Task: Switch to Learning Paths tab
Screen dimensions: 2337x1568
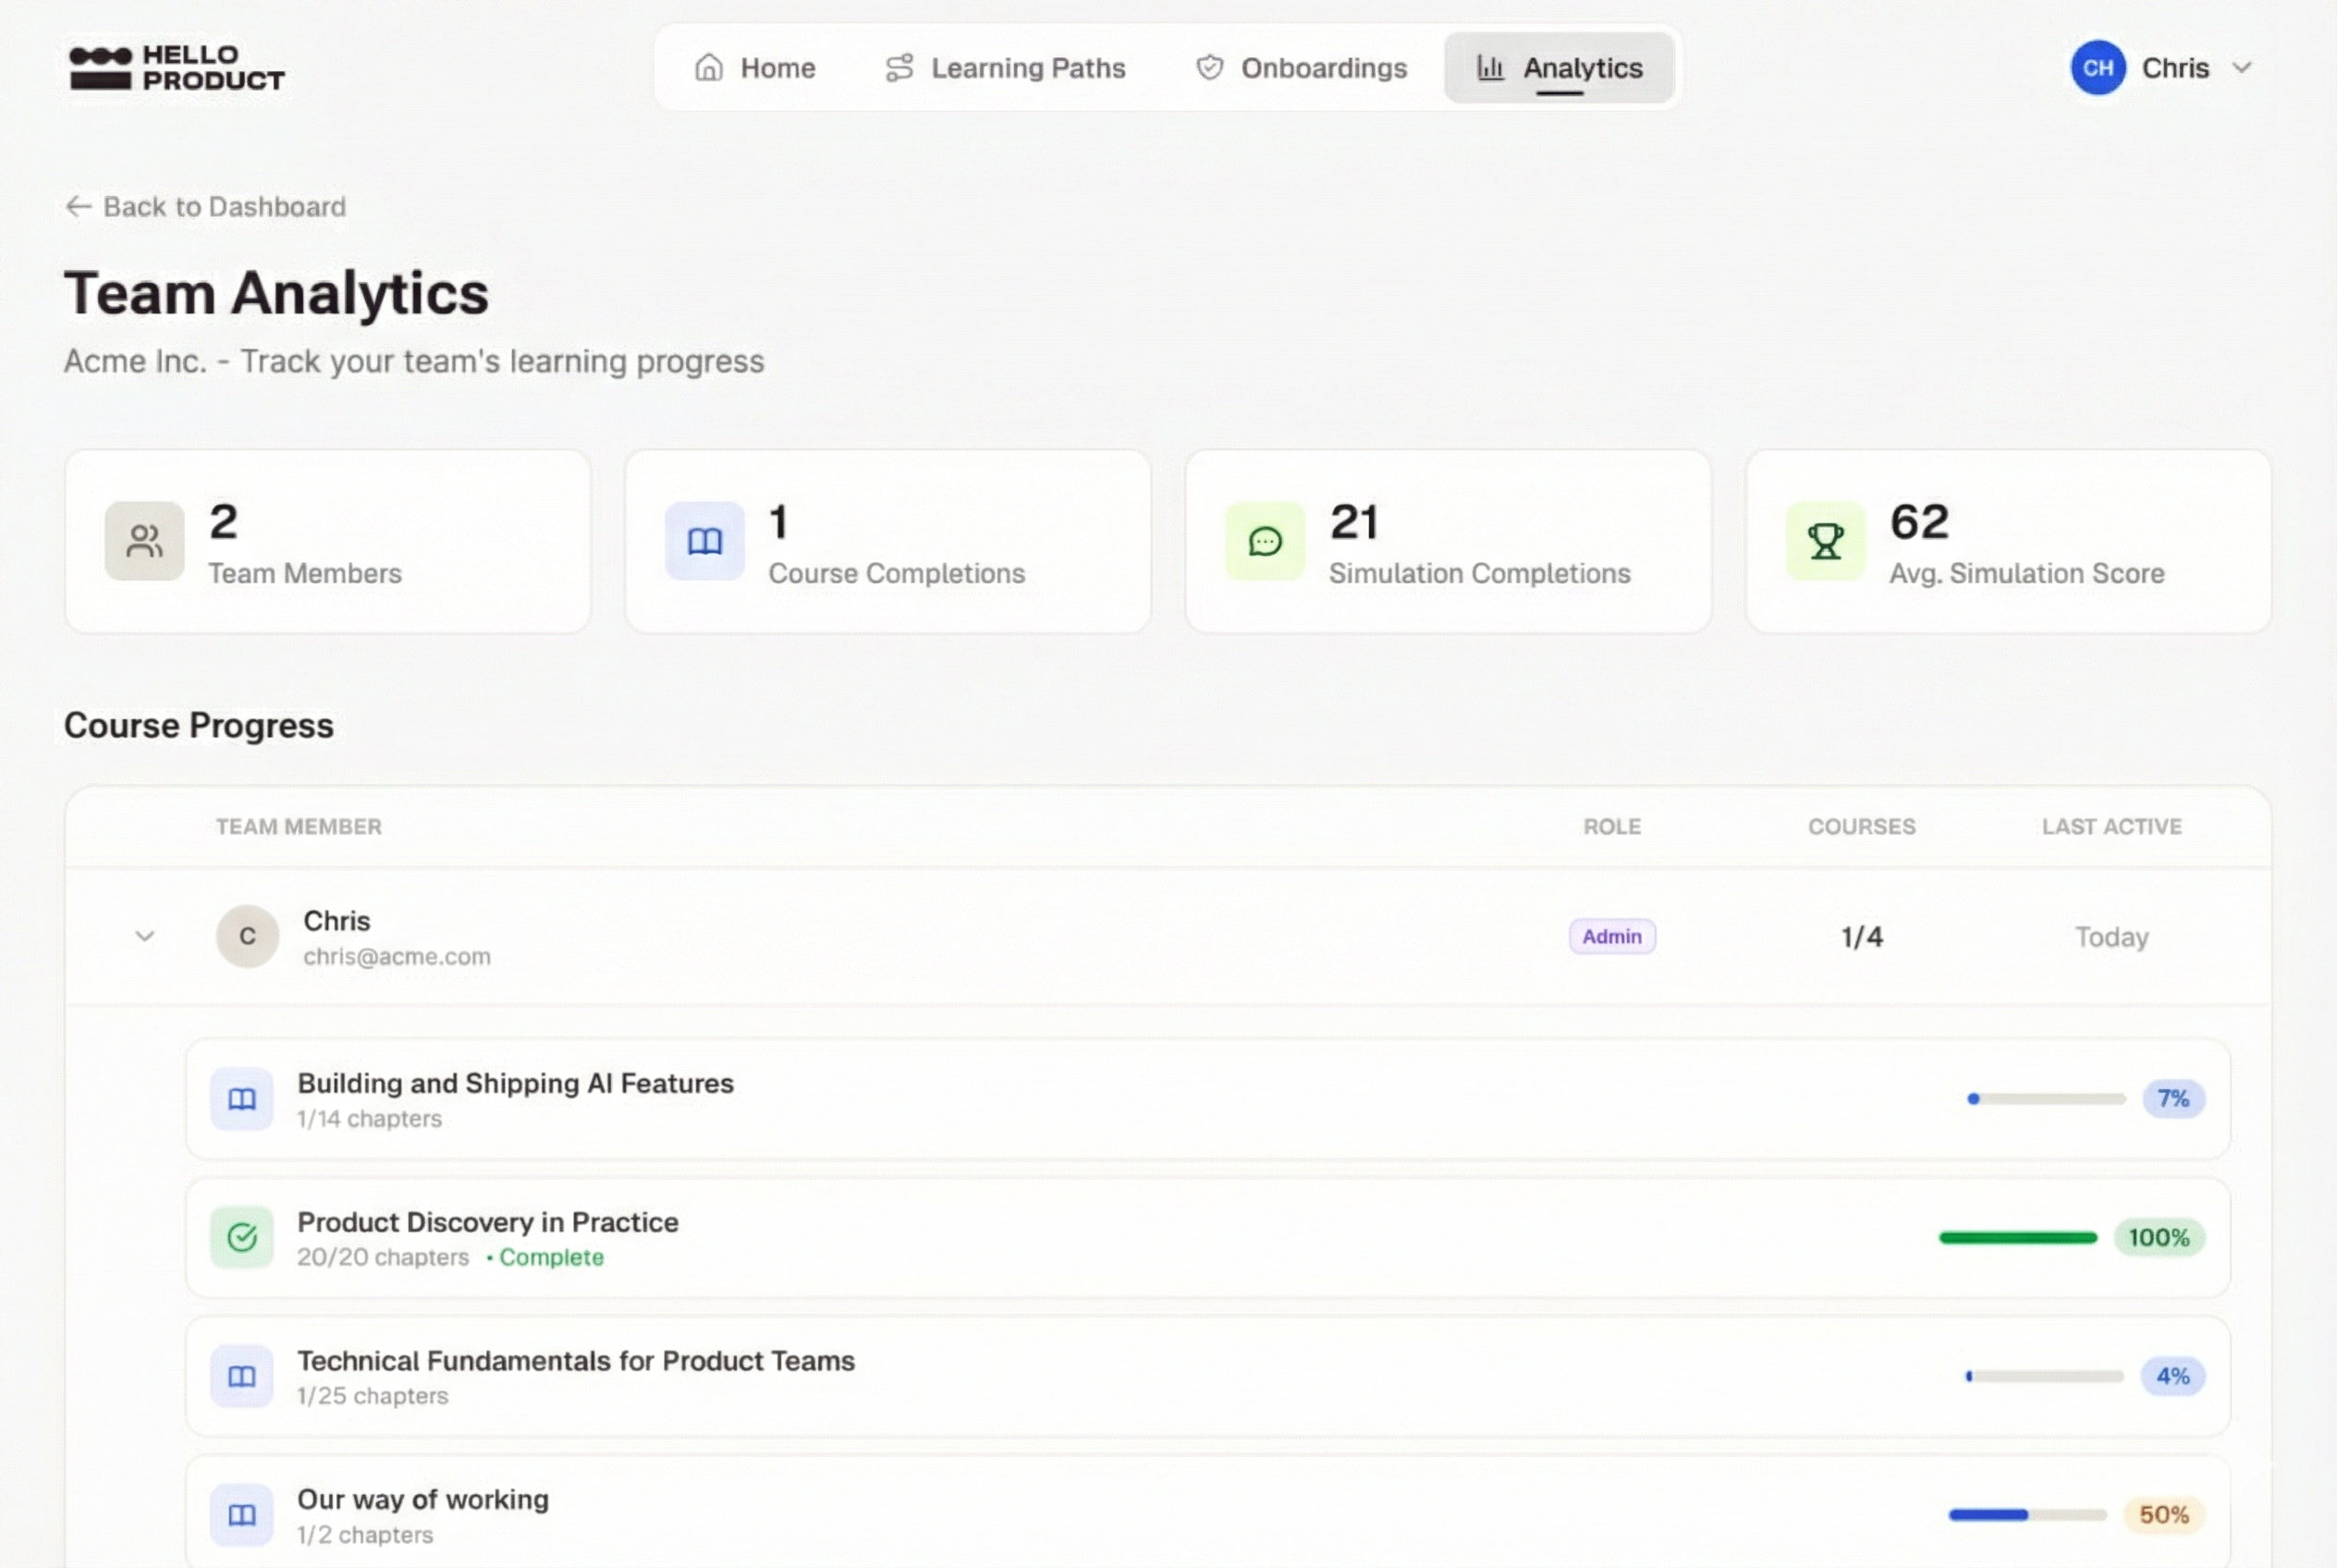Action: [1005, 68]
